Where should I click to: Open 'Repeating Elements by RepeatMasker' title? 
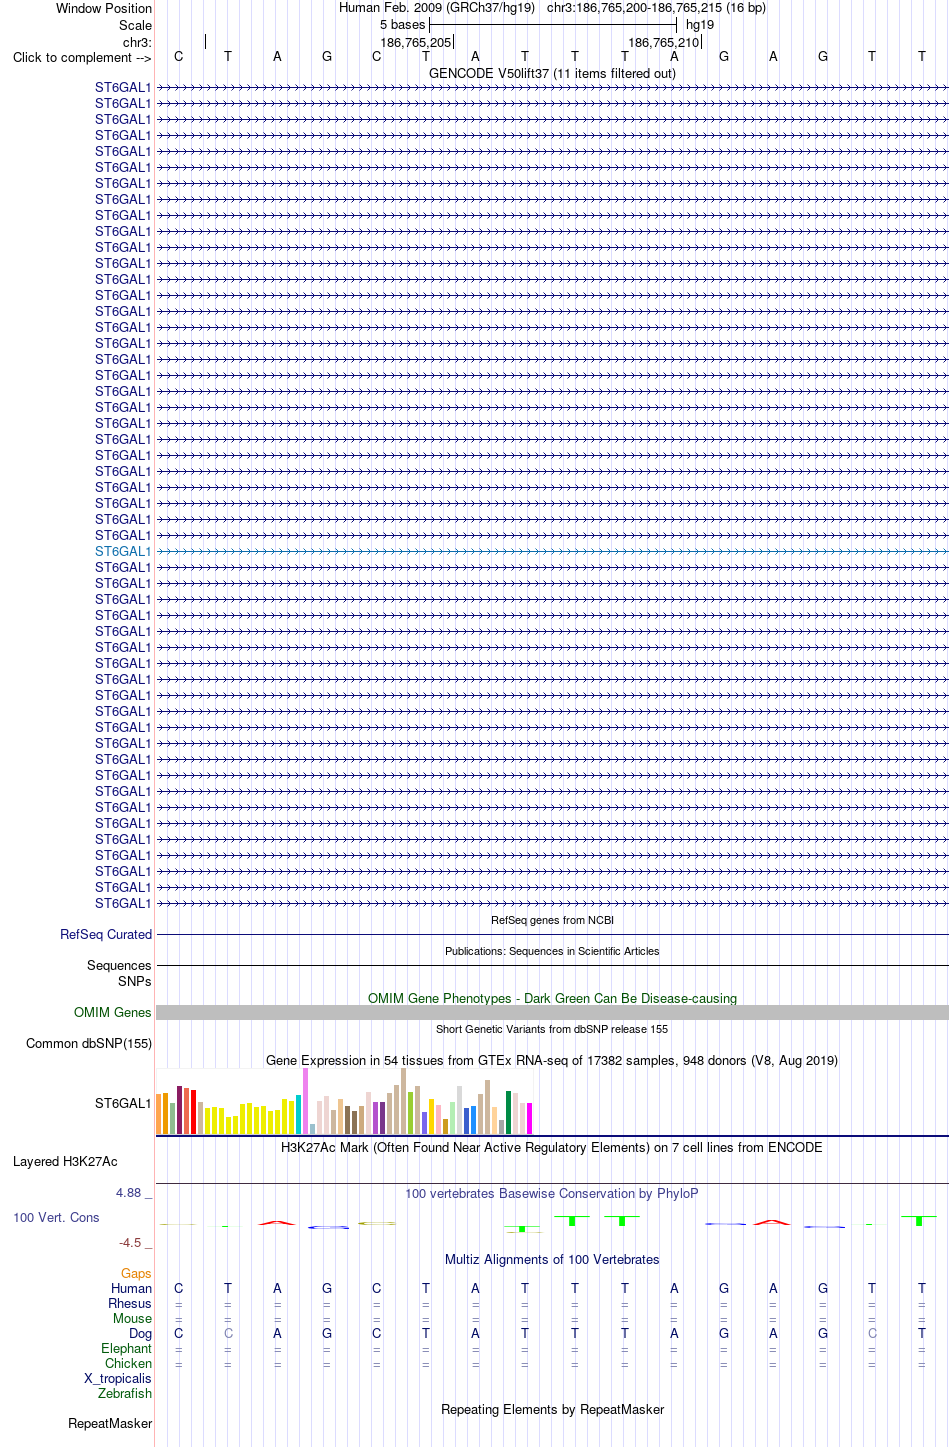552,1409
